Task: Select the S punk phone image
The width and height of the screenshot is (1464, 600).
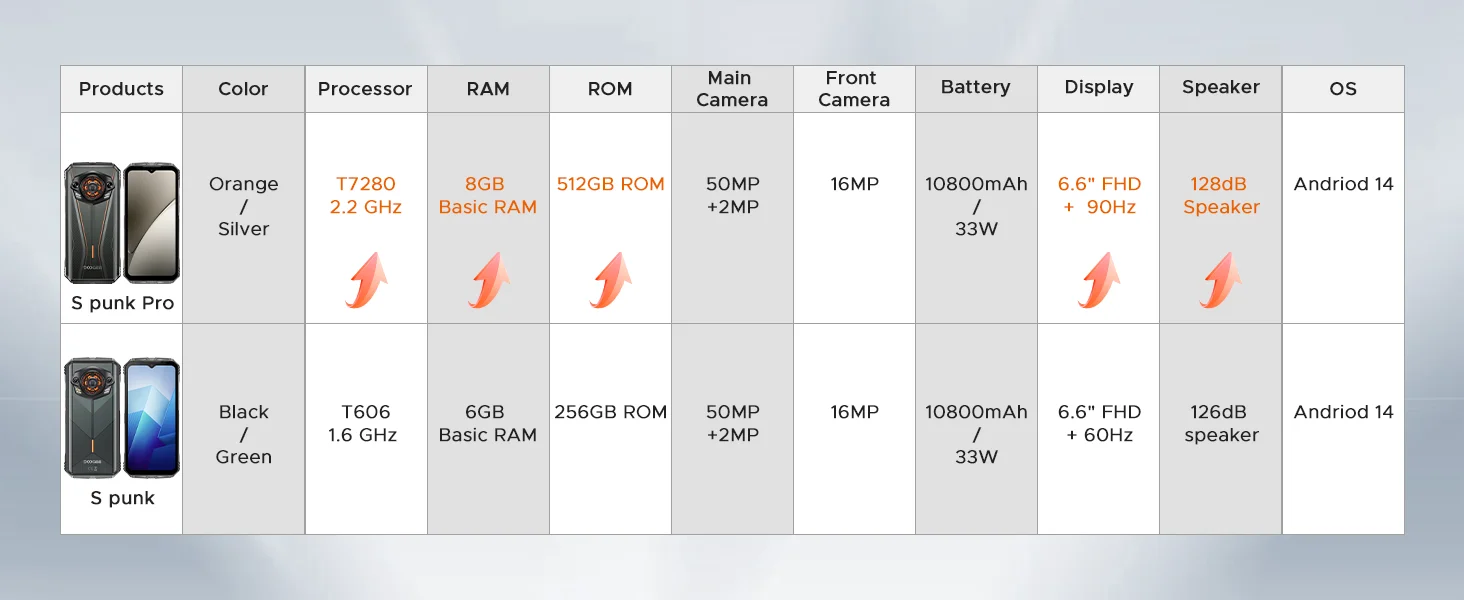Action: (122, 418)
